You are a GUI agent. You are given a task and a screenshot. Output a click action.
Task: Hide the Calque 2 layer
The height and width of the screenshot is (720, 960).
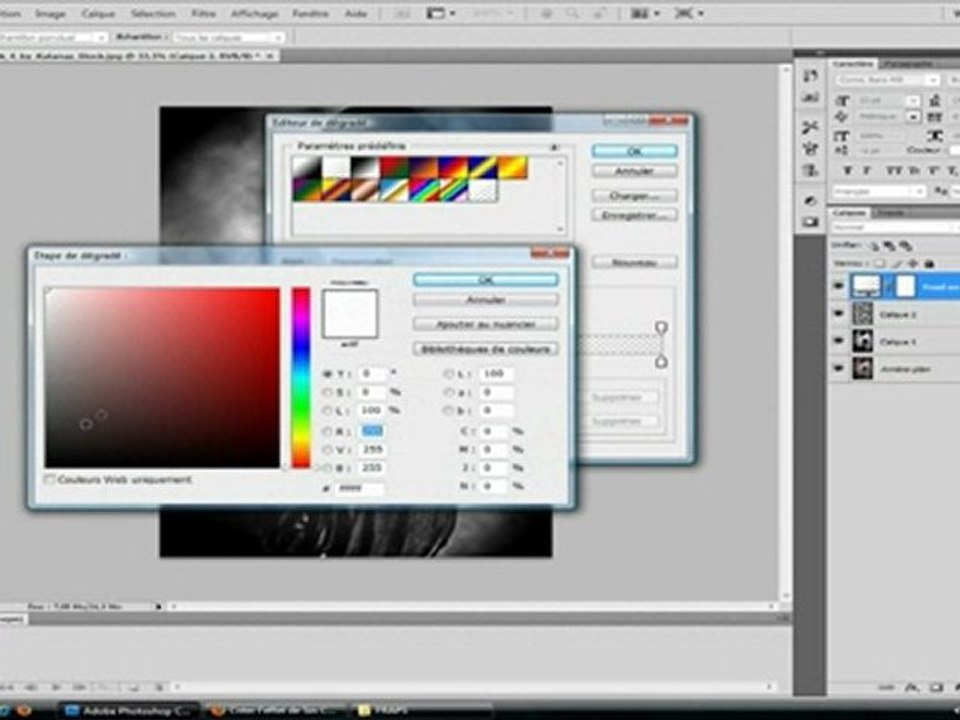[x=839, y=314]
